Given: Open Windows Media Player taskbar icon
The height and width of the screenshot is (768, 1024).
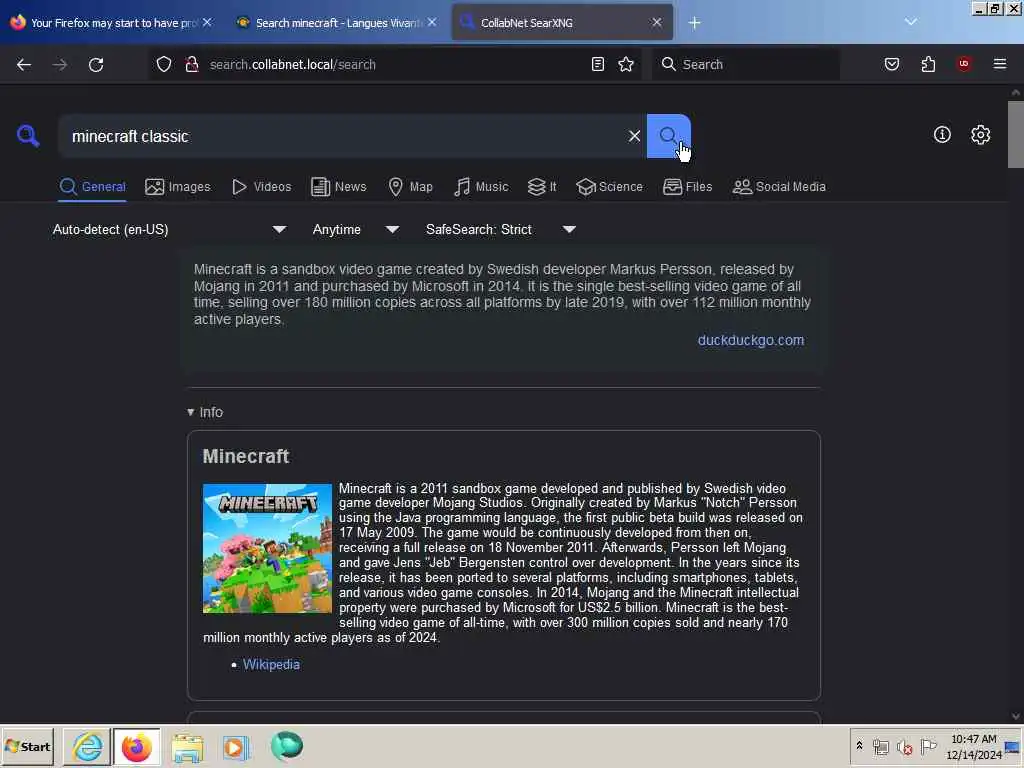Looking at the screenshot, I should (x=236, y=747).
